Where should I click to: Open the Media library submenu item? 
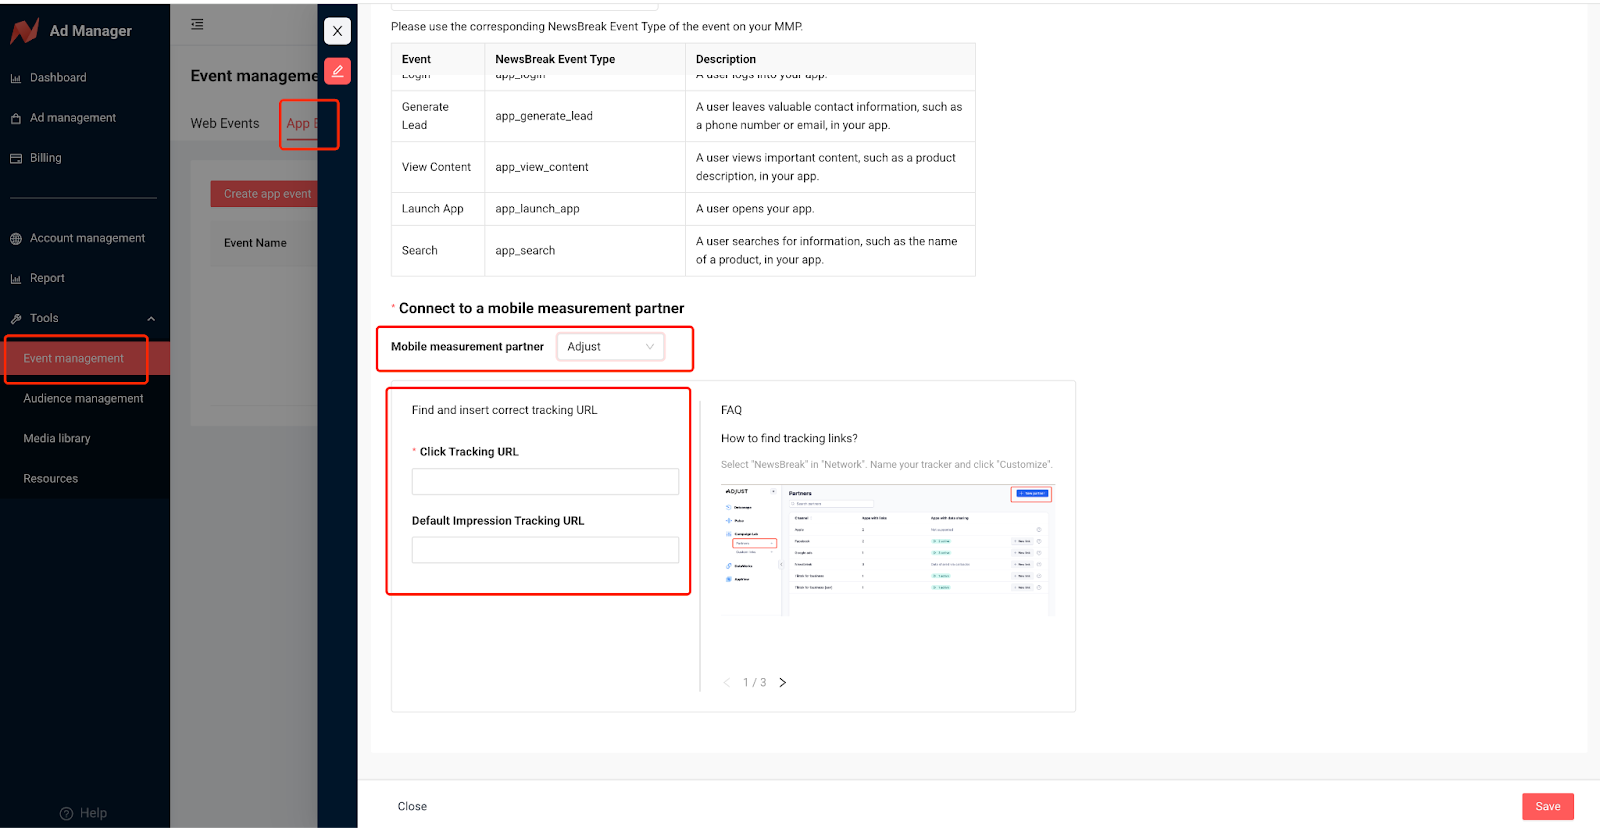(x=57, y=438)
